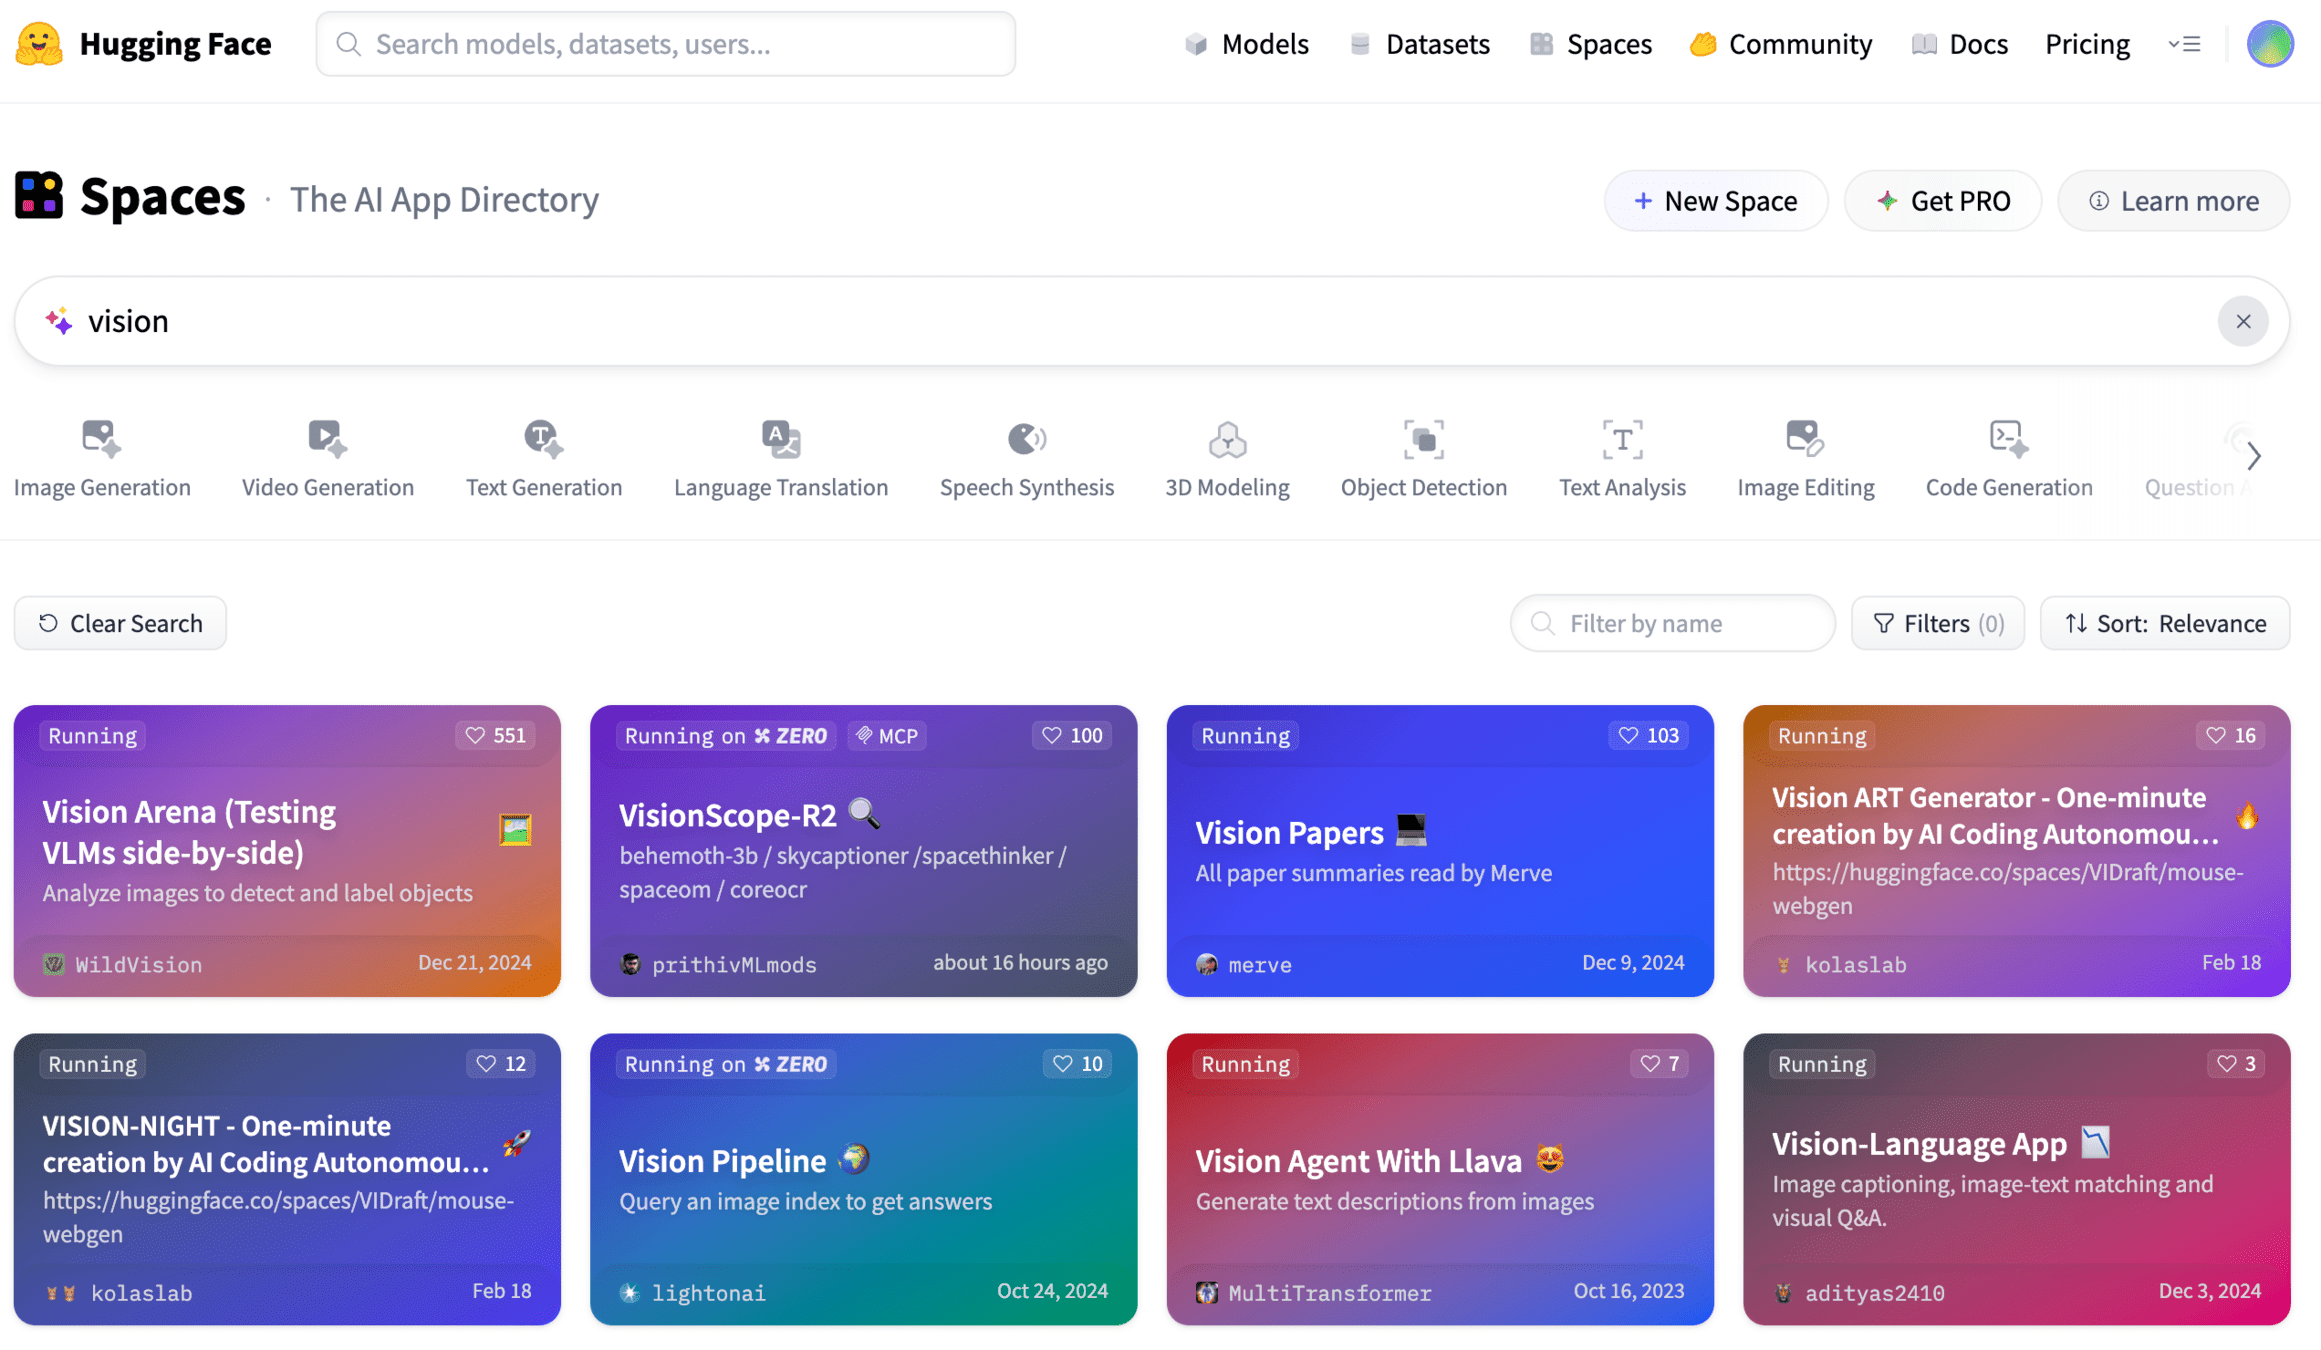Open the Sort: Relevance dropdown
This screenshot has width=2321, height=1350.
click(2165, 623)
